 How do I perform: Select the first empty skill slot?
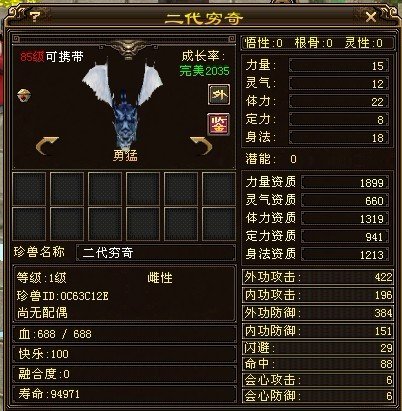coord(29,189)
